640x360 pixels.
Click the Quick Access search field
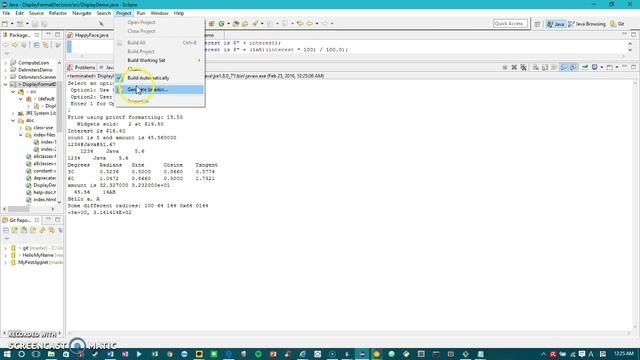coord(510,24)
